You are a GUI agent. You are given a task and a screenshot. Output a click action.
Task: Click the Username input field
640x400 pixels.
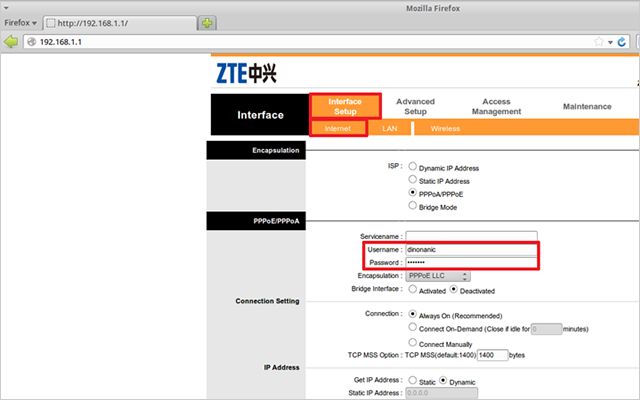pyautogui.click(x=470, y=248)
